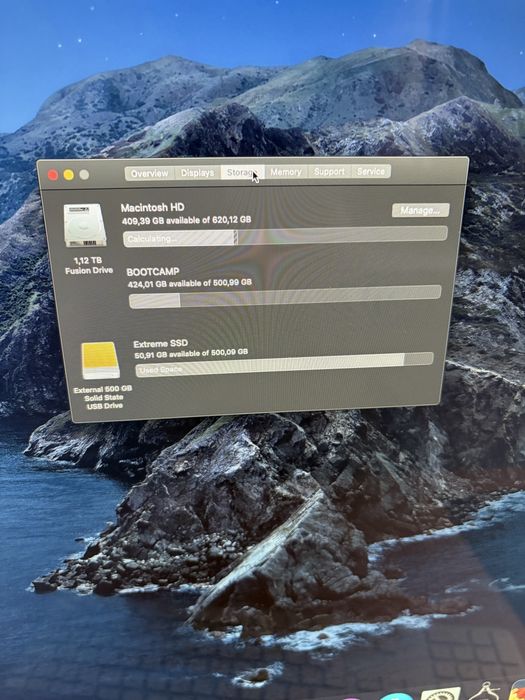Click the gray disabled zoom window button
The image size is (525, 700).
point(84,174)
